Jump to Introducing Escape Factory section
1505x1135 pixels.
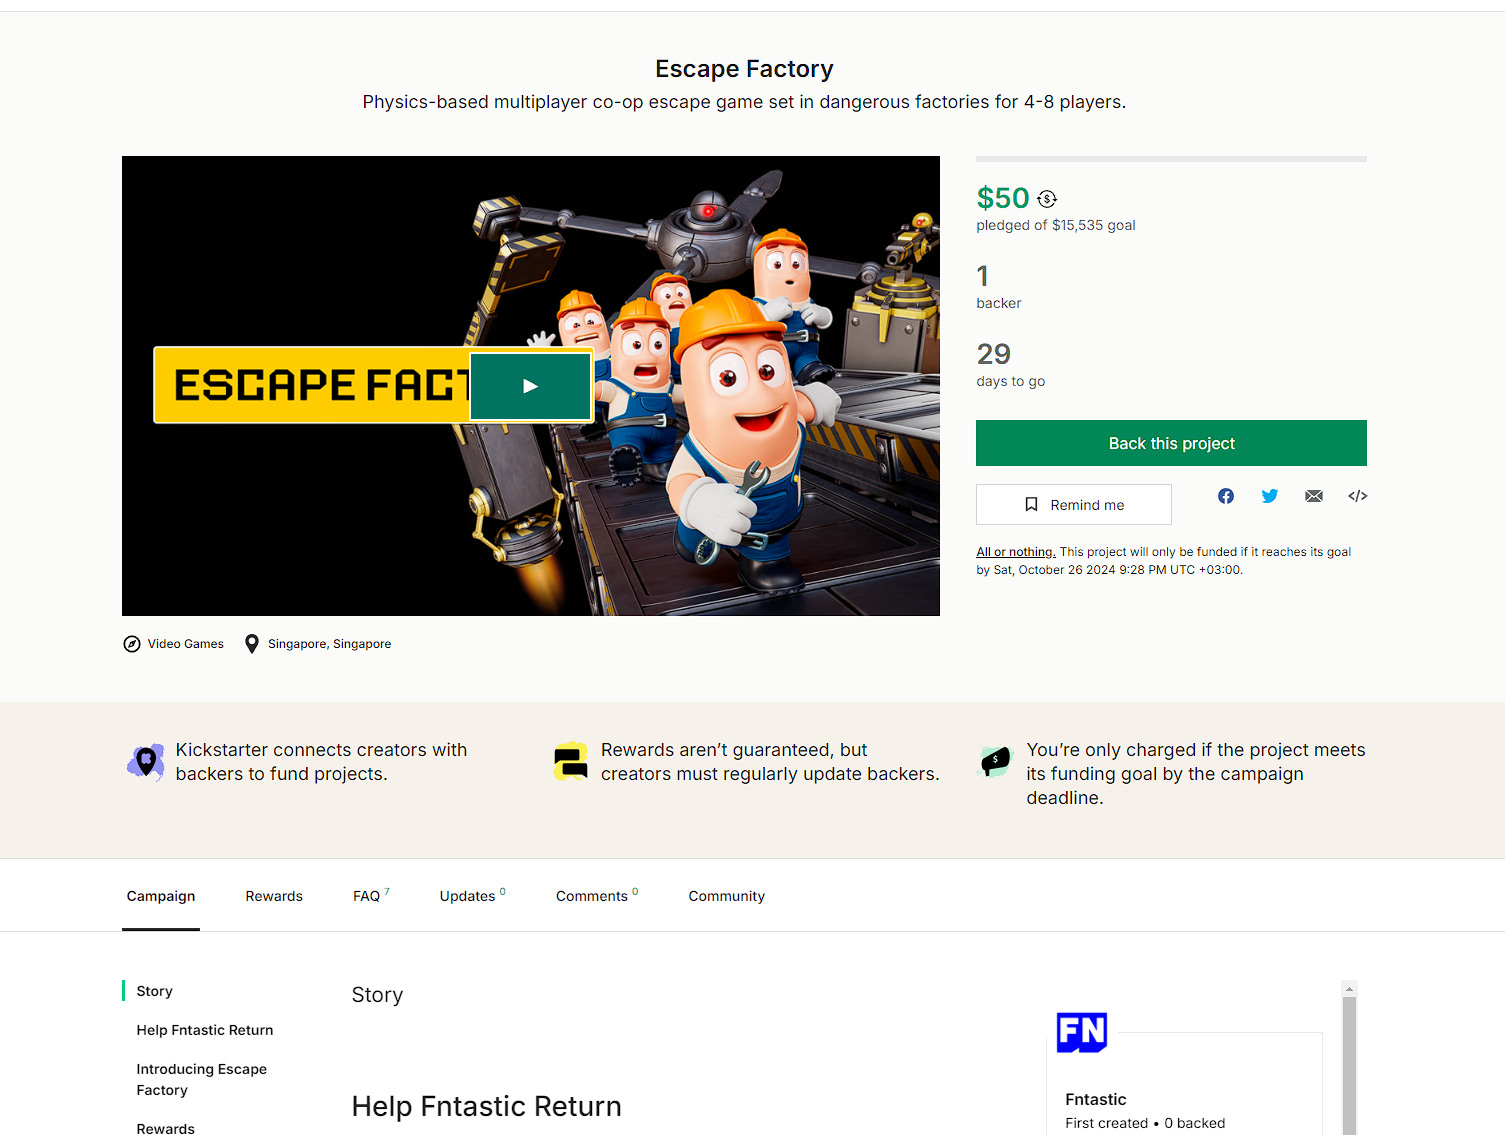(202, 1080)
